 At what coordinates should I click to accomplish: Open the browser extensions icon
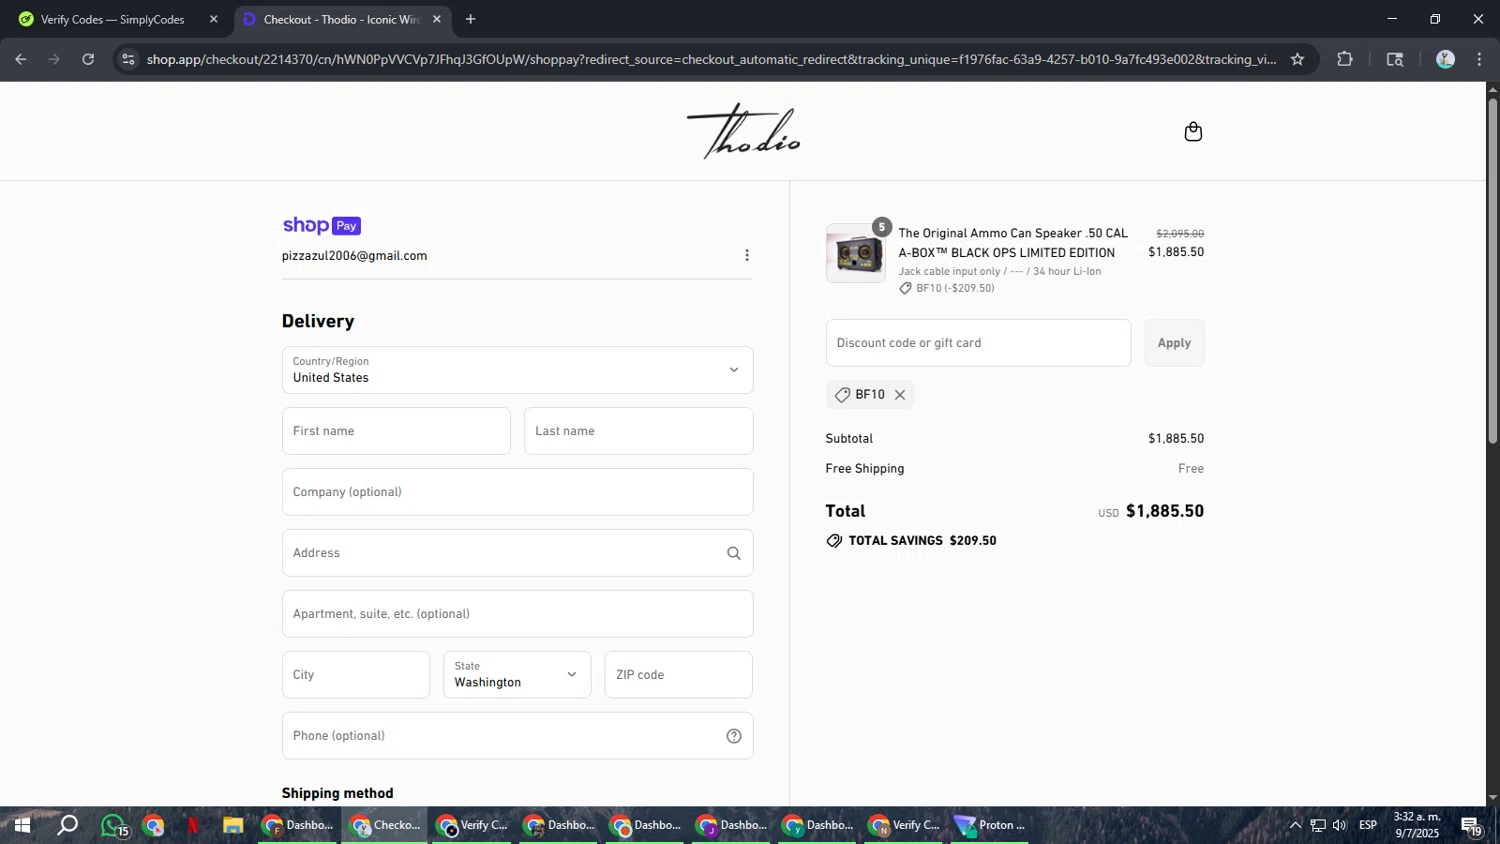[1345, 59]
